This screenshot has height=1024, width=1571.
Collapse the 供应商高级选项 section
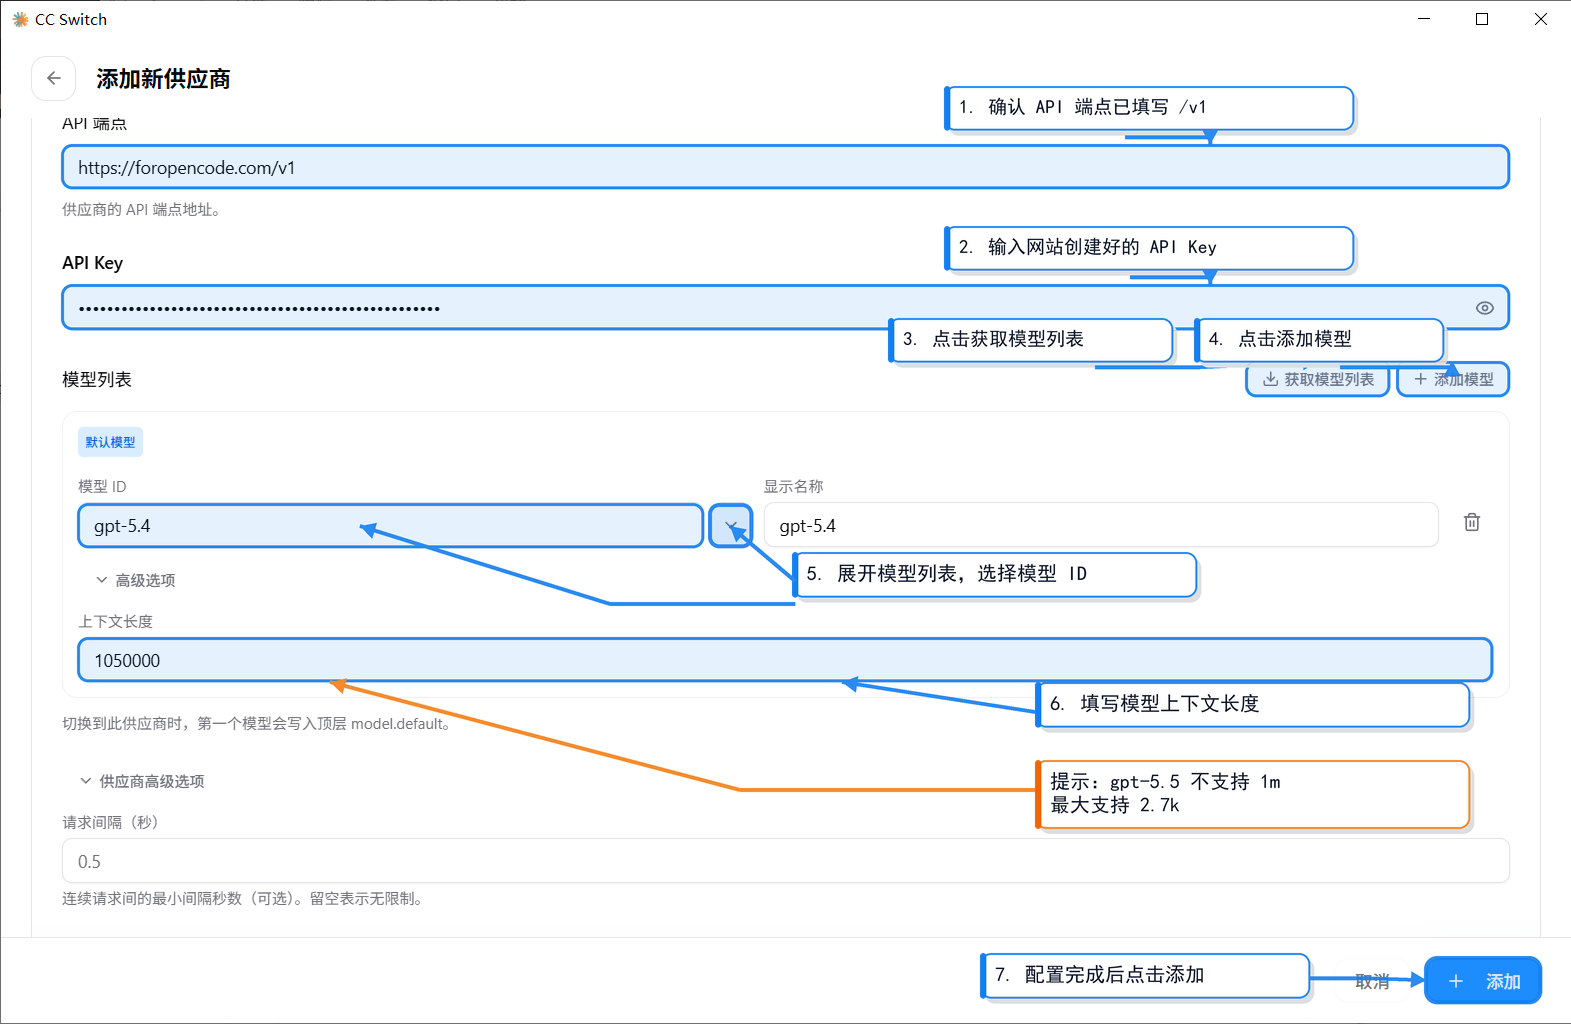click(142, 781)
